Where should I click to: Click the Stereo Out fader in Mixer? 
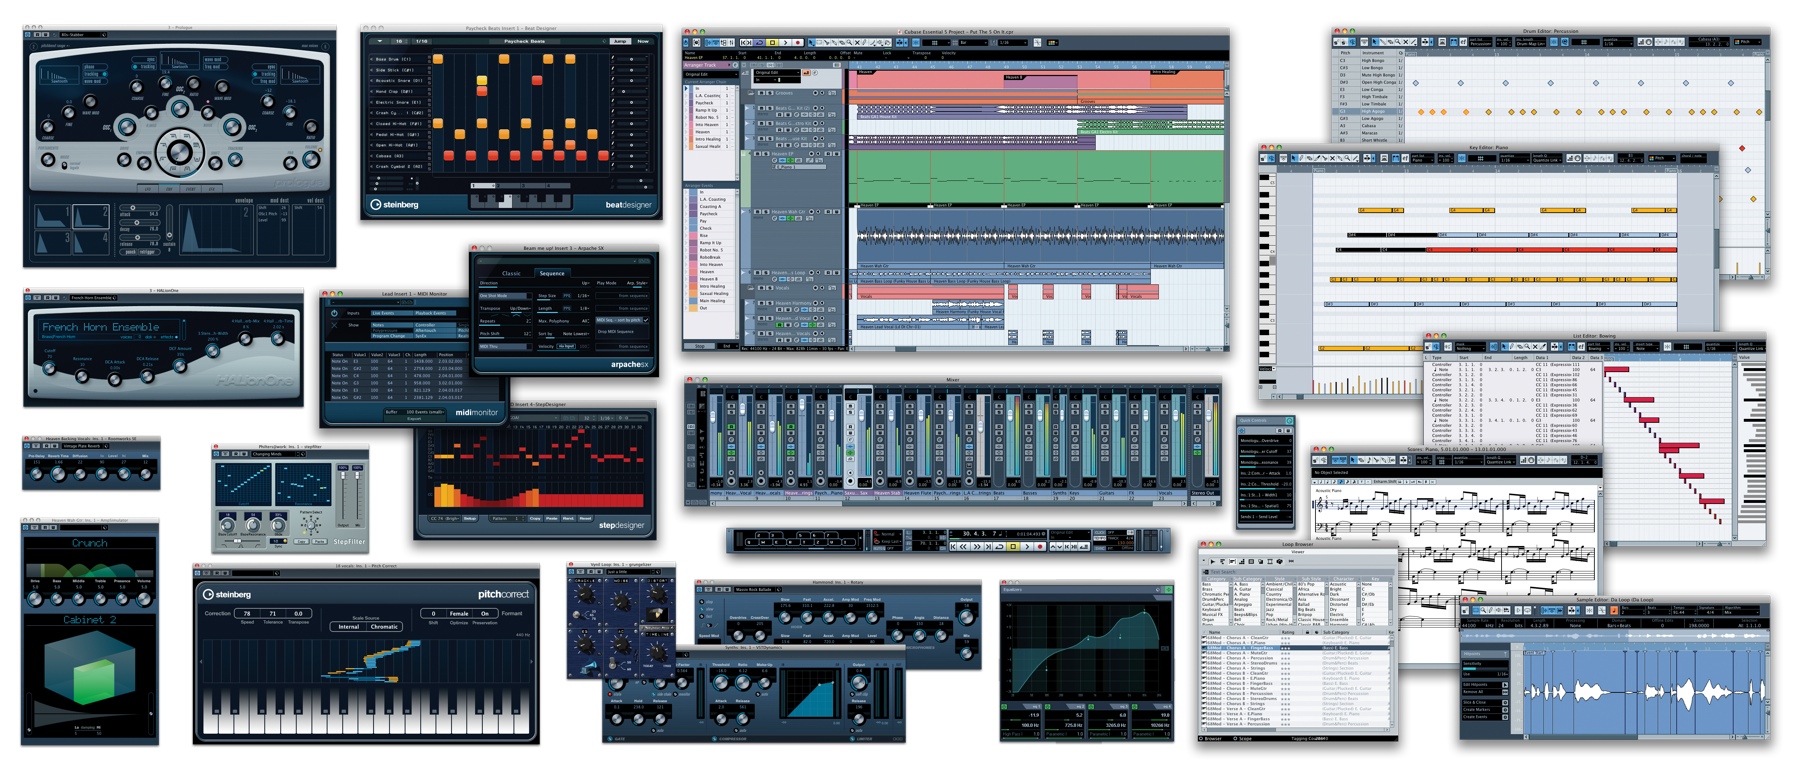[x=1209, y=415]
